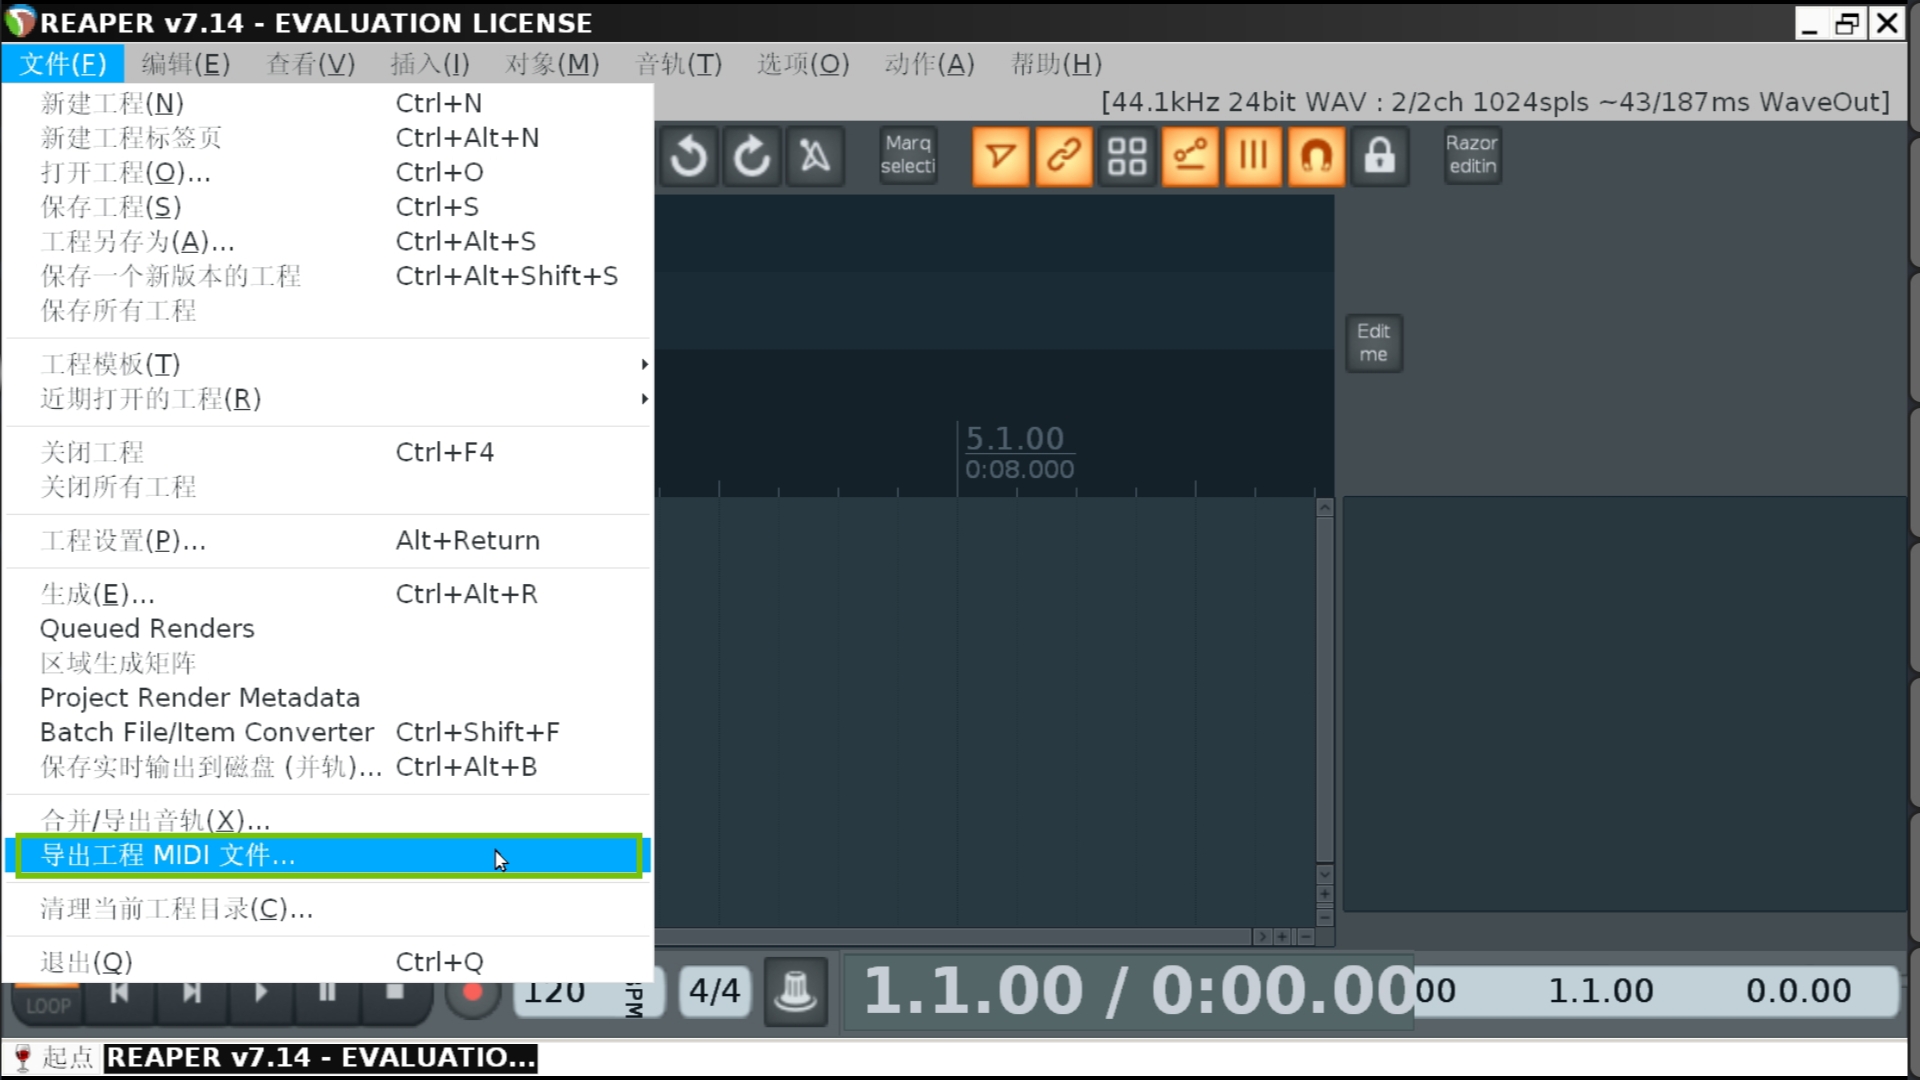This screenshot has width=1920, height=1080.
Task: Expand 工程模板(T) submenu
Action: [328, 364]
